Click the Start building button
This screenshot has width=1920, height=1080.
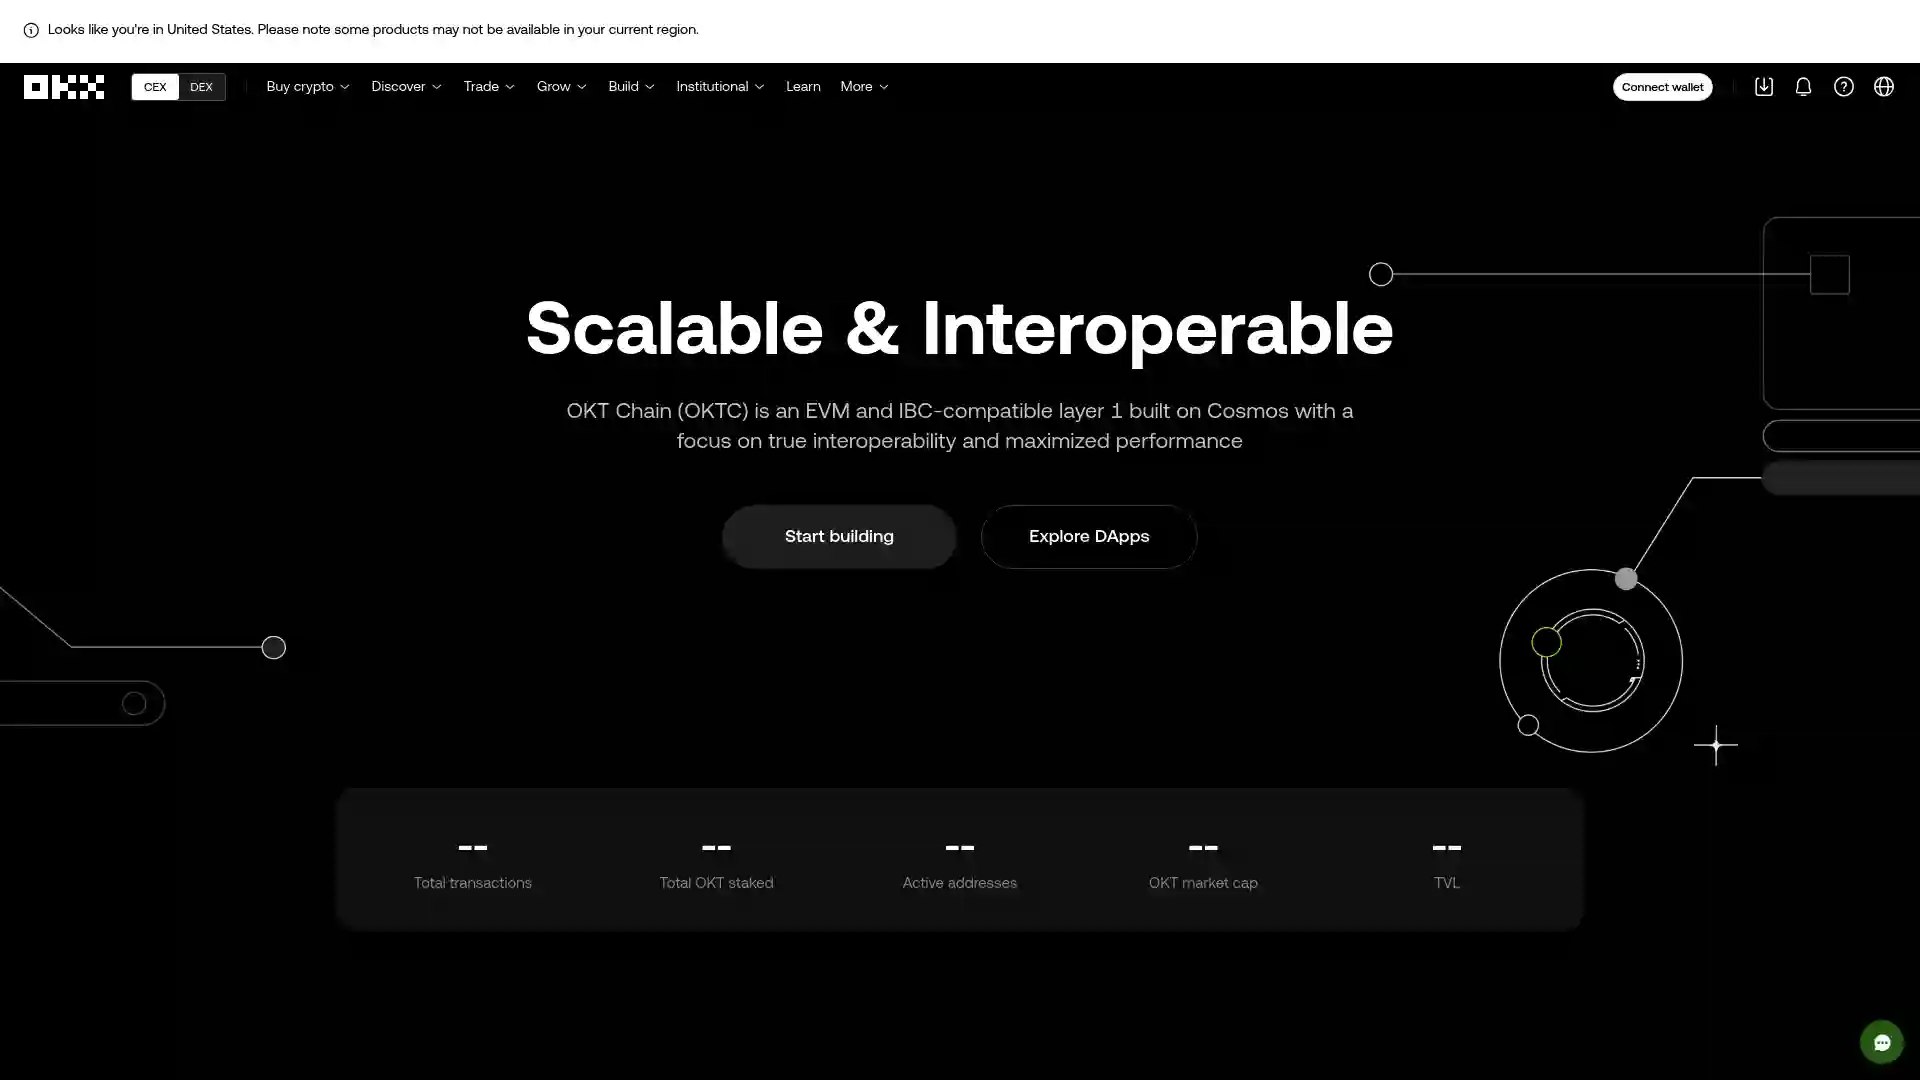point(839,535)
